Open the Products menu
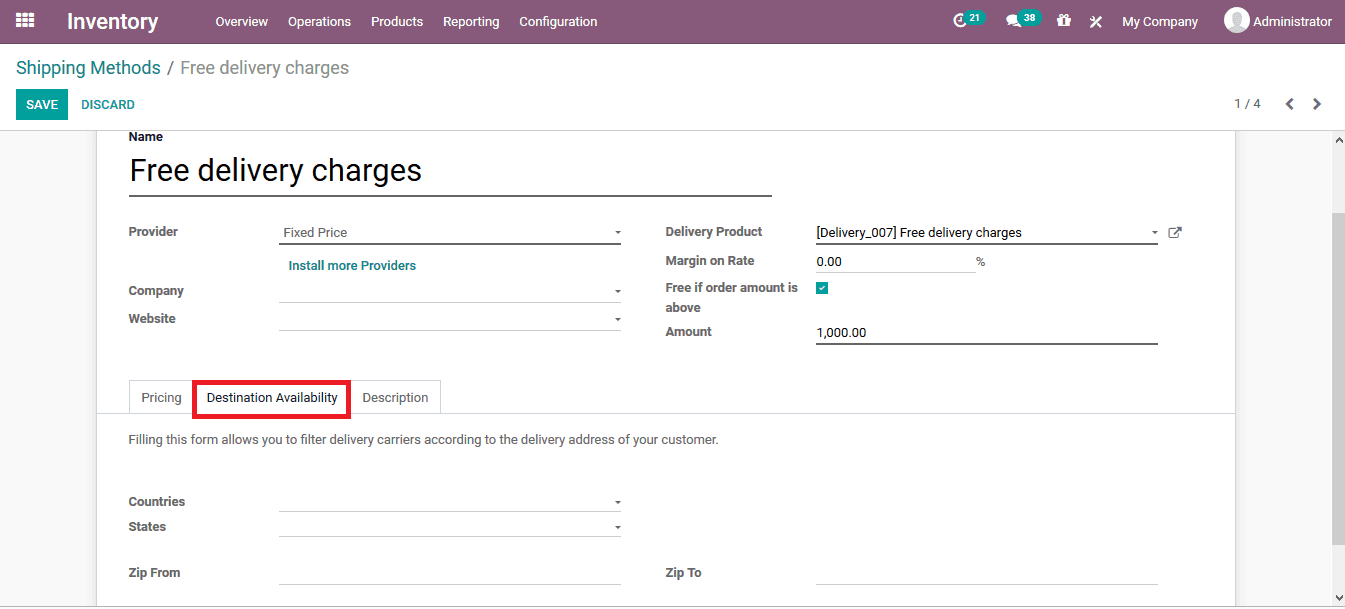The width and height of the screenshot is (1345, 609). coord(397,21)
